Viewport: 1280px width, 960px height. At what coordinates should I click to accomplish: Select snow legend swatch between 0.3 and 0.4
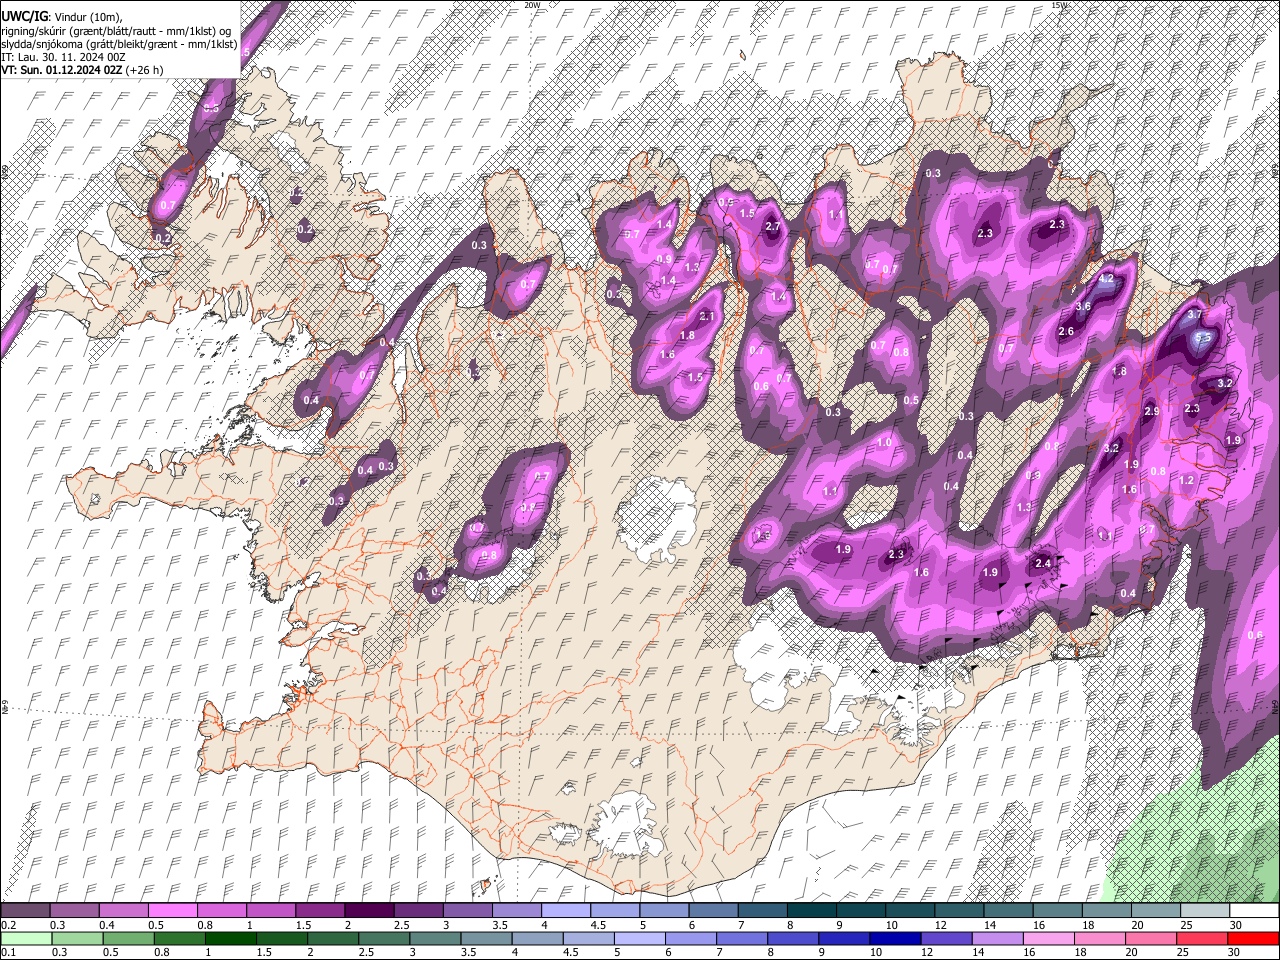click(x=73, y=911)
